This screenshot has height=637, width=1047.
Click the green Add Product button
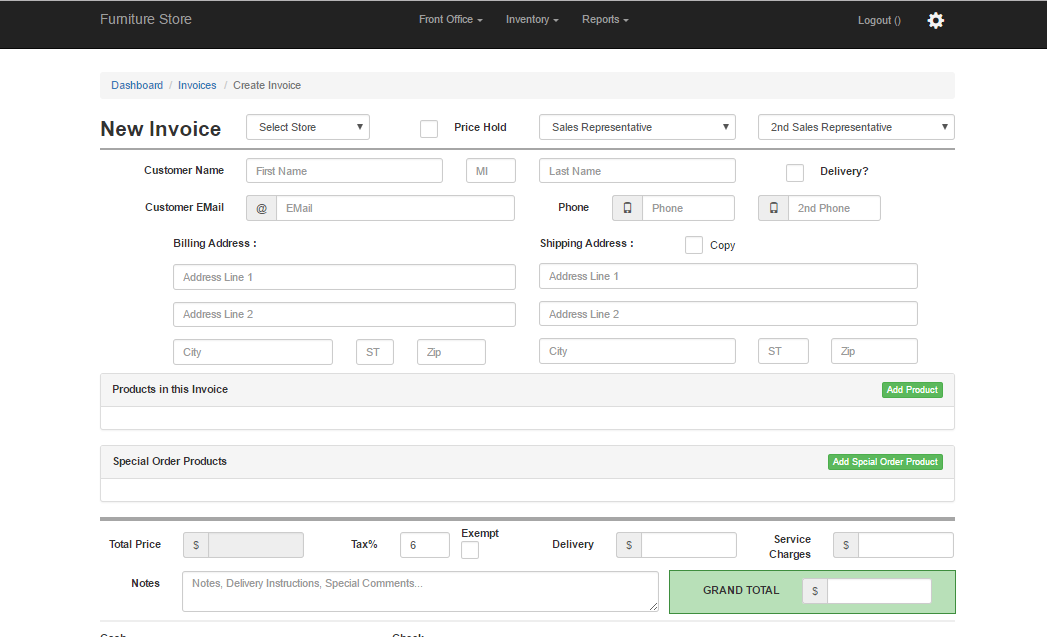(x=912, y=390)
